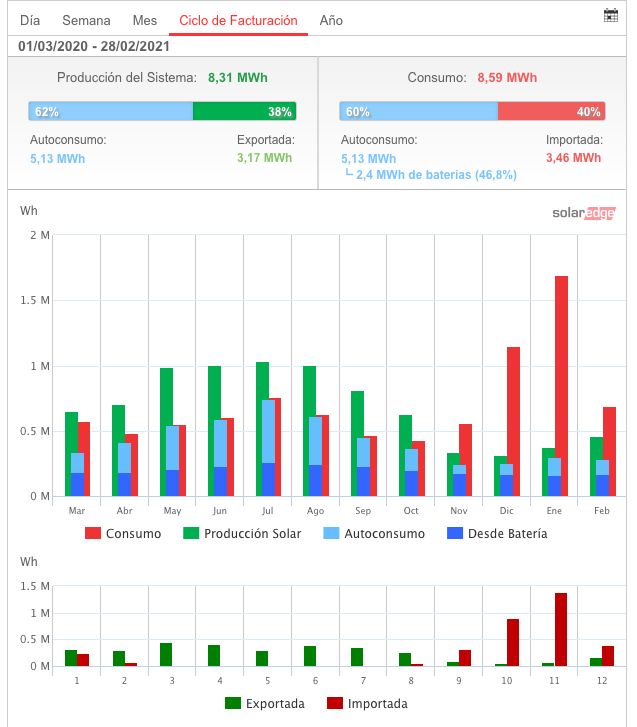Click the solaredge logo

click(x=584, y=213)
